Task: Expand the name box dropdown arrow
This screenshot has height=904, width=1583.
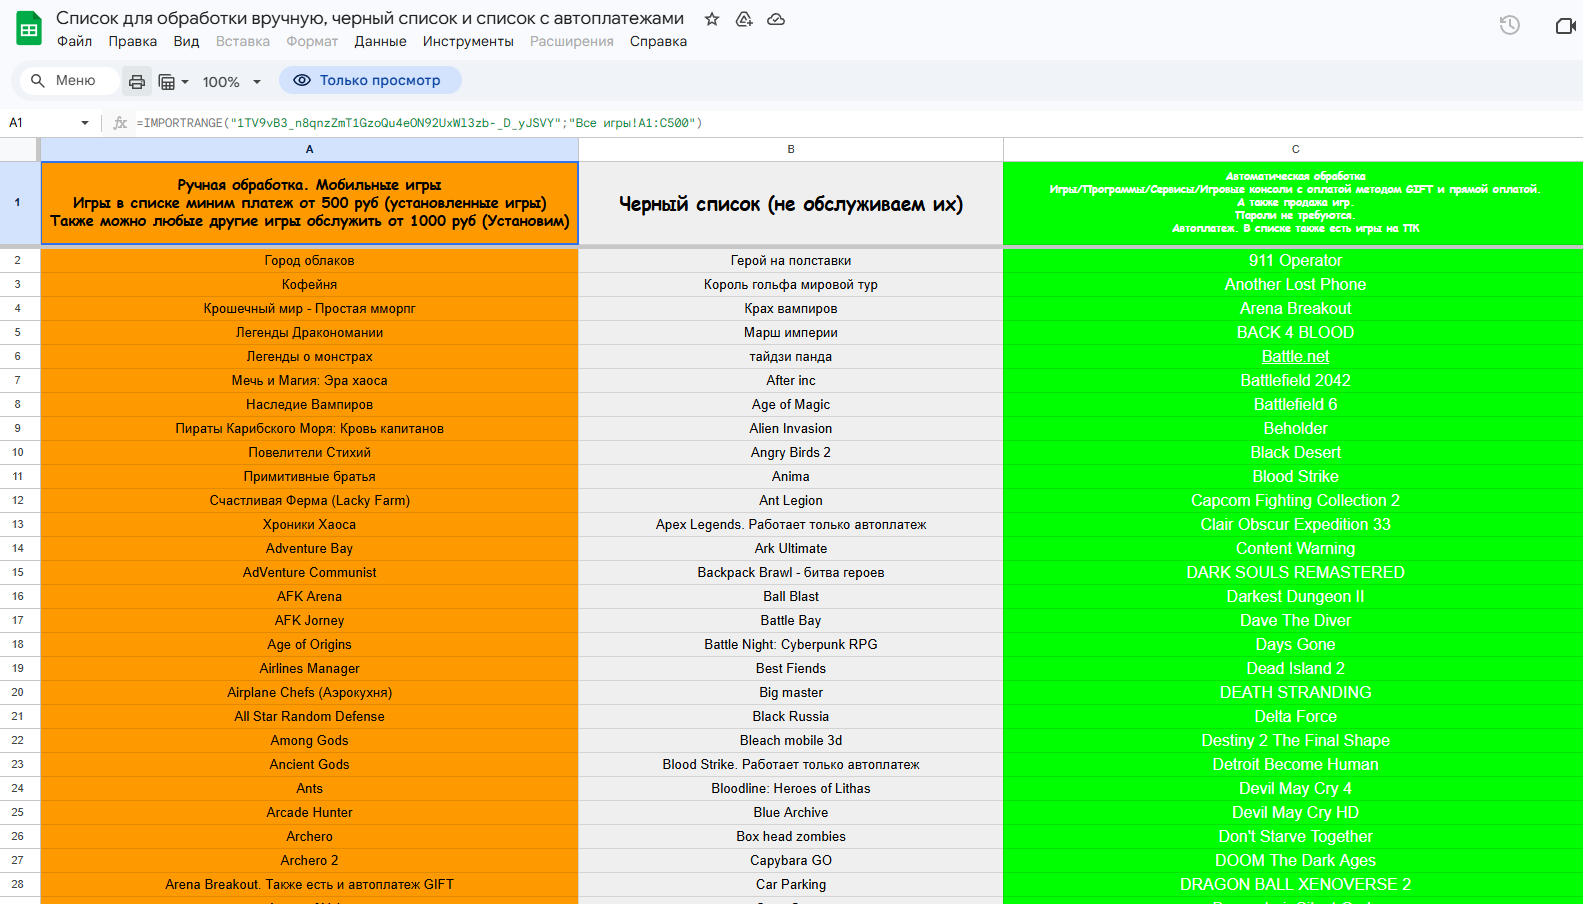Action: tap(85, 123)
